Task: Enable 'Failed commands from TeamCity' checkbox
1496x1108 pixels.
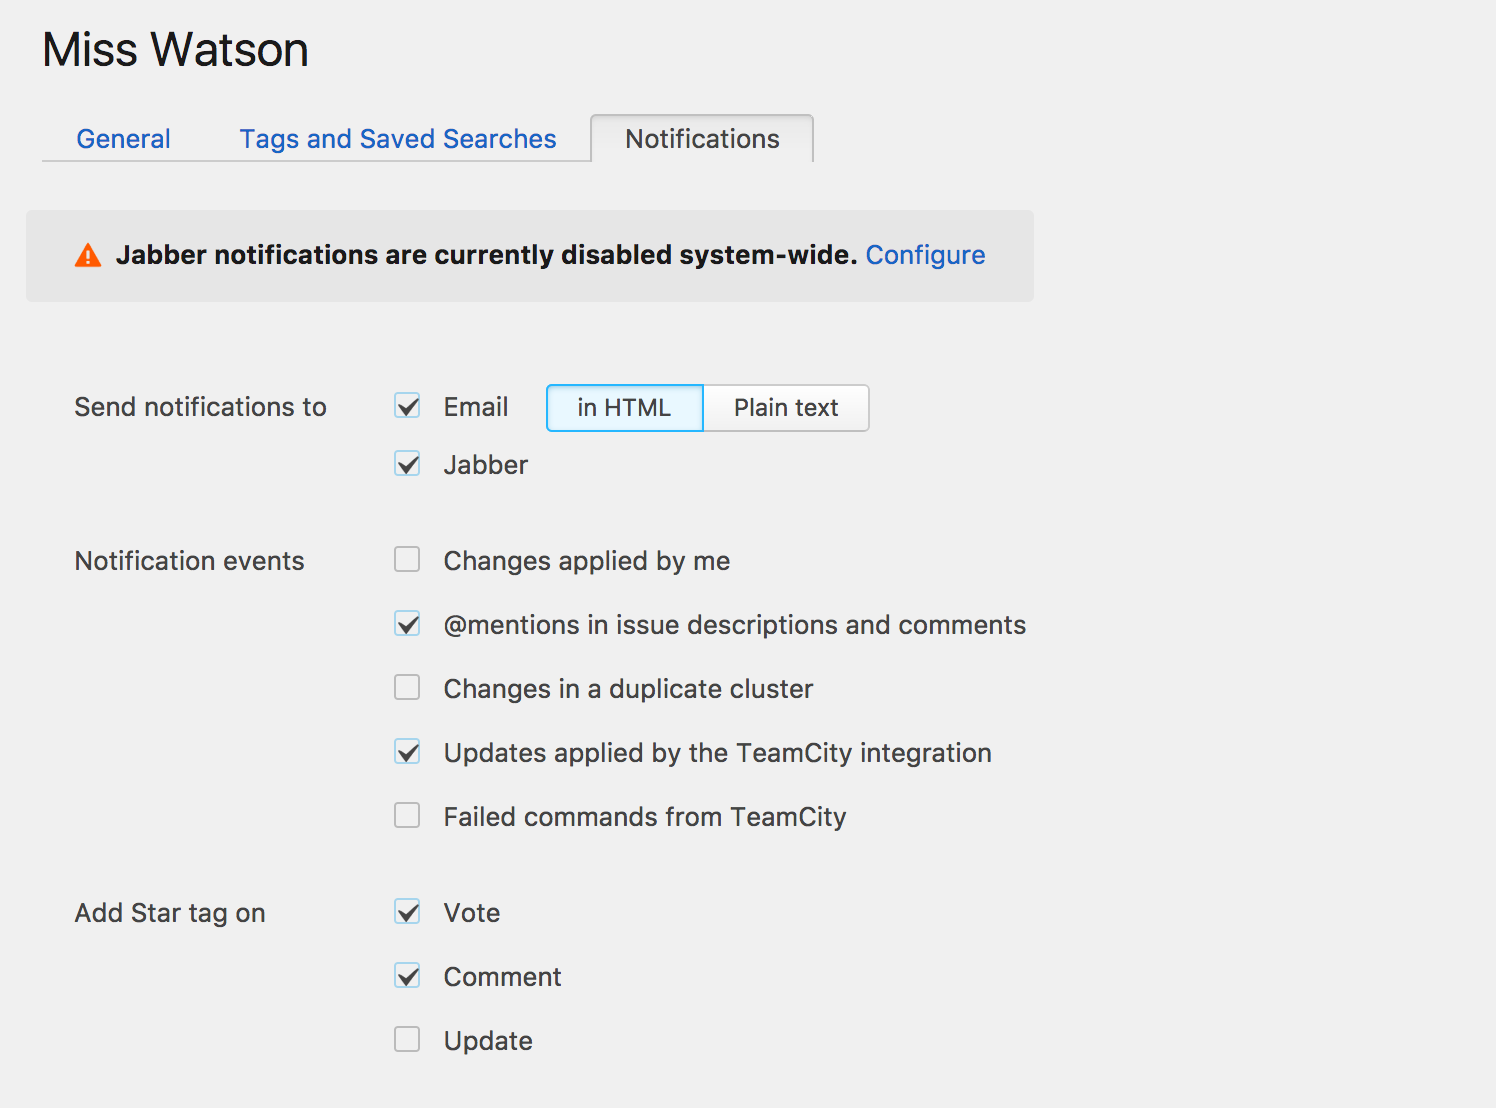Action: (407, 816)
